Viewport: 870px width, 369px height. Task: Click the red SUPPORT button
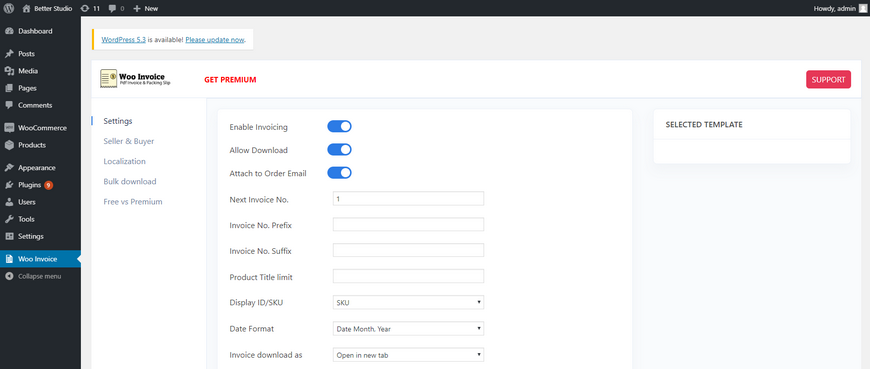click(828, 79)
